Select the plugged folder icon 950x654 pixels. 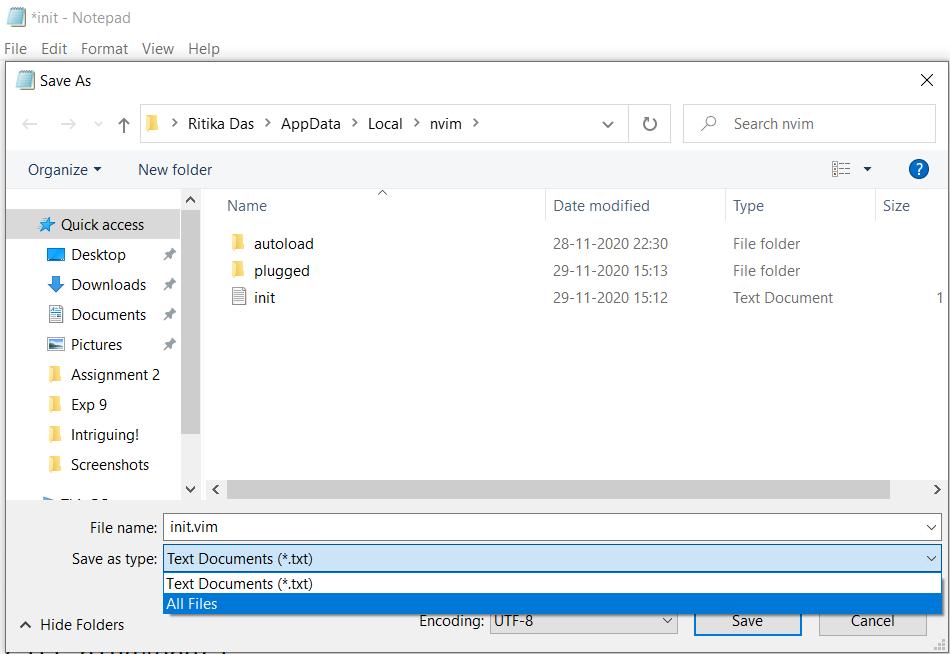[238, 270]
